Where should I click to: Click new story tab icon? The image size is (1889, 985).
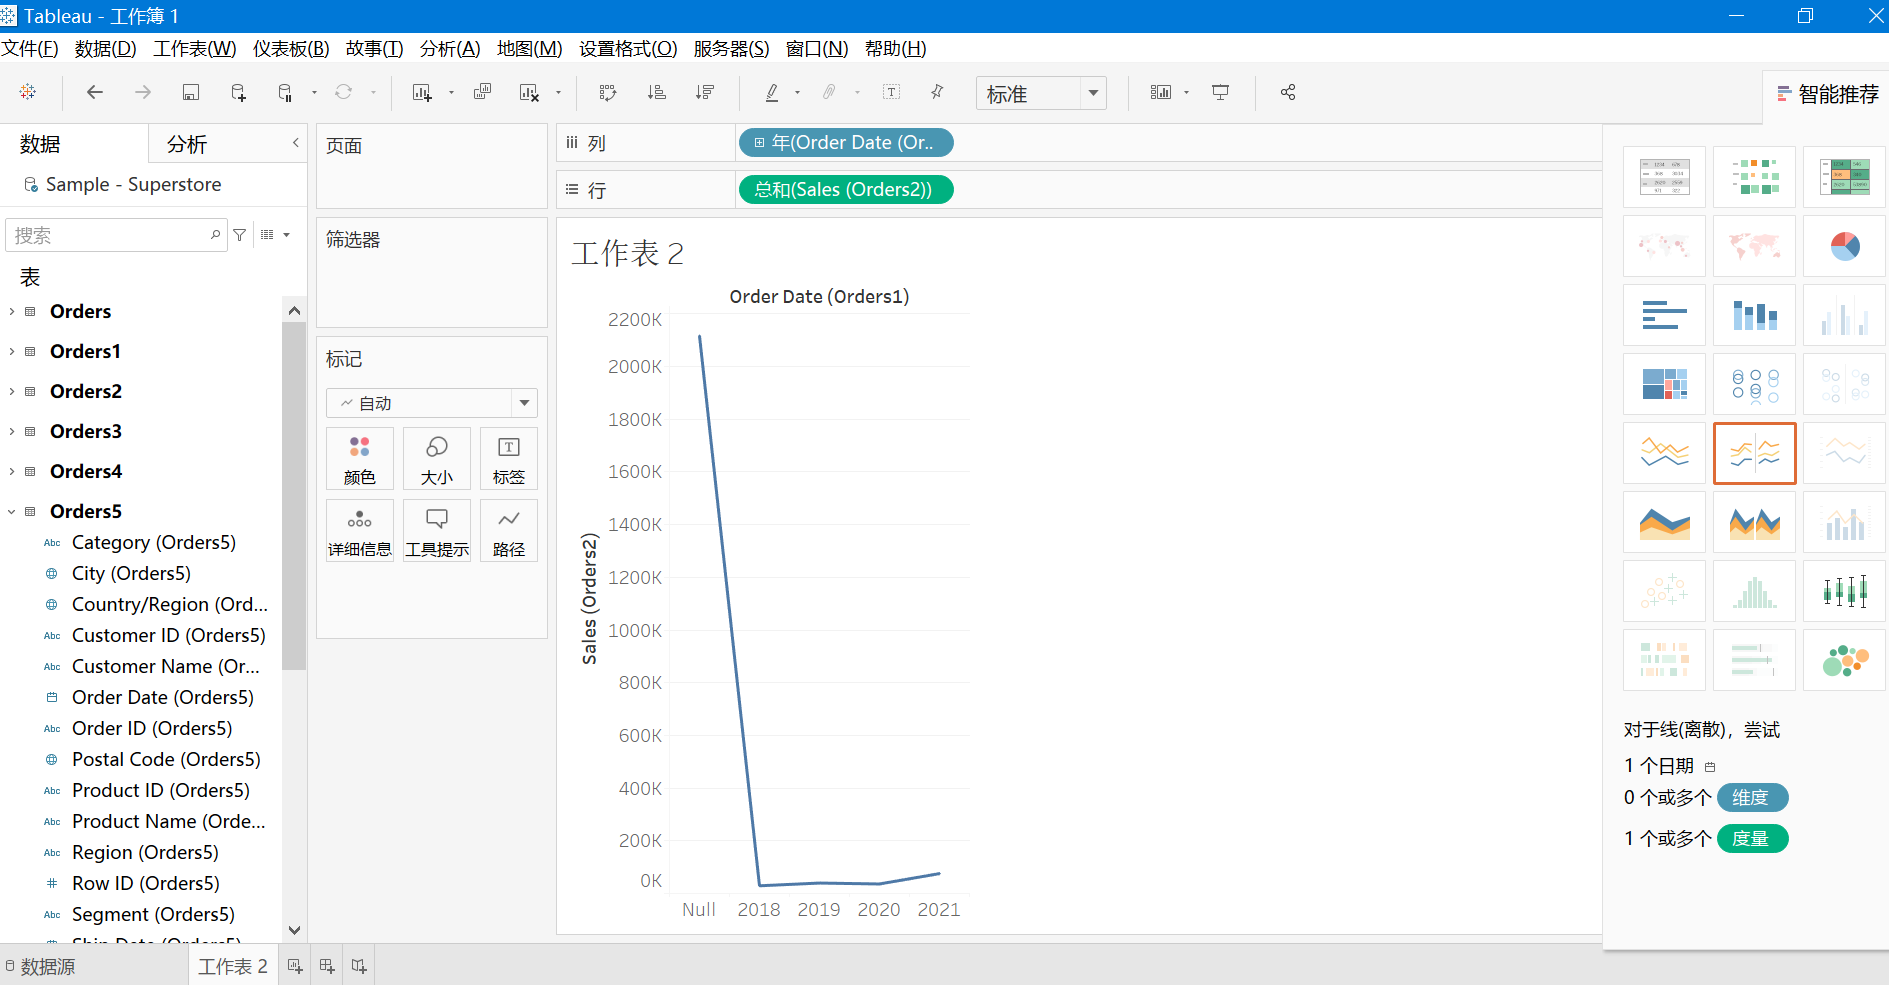point(359,966)
